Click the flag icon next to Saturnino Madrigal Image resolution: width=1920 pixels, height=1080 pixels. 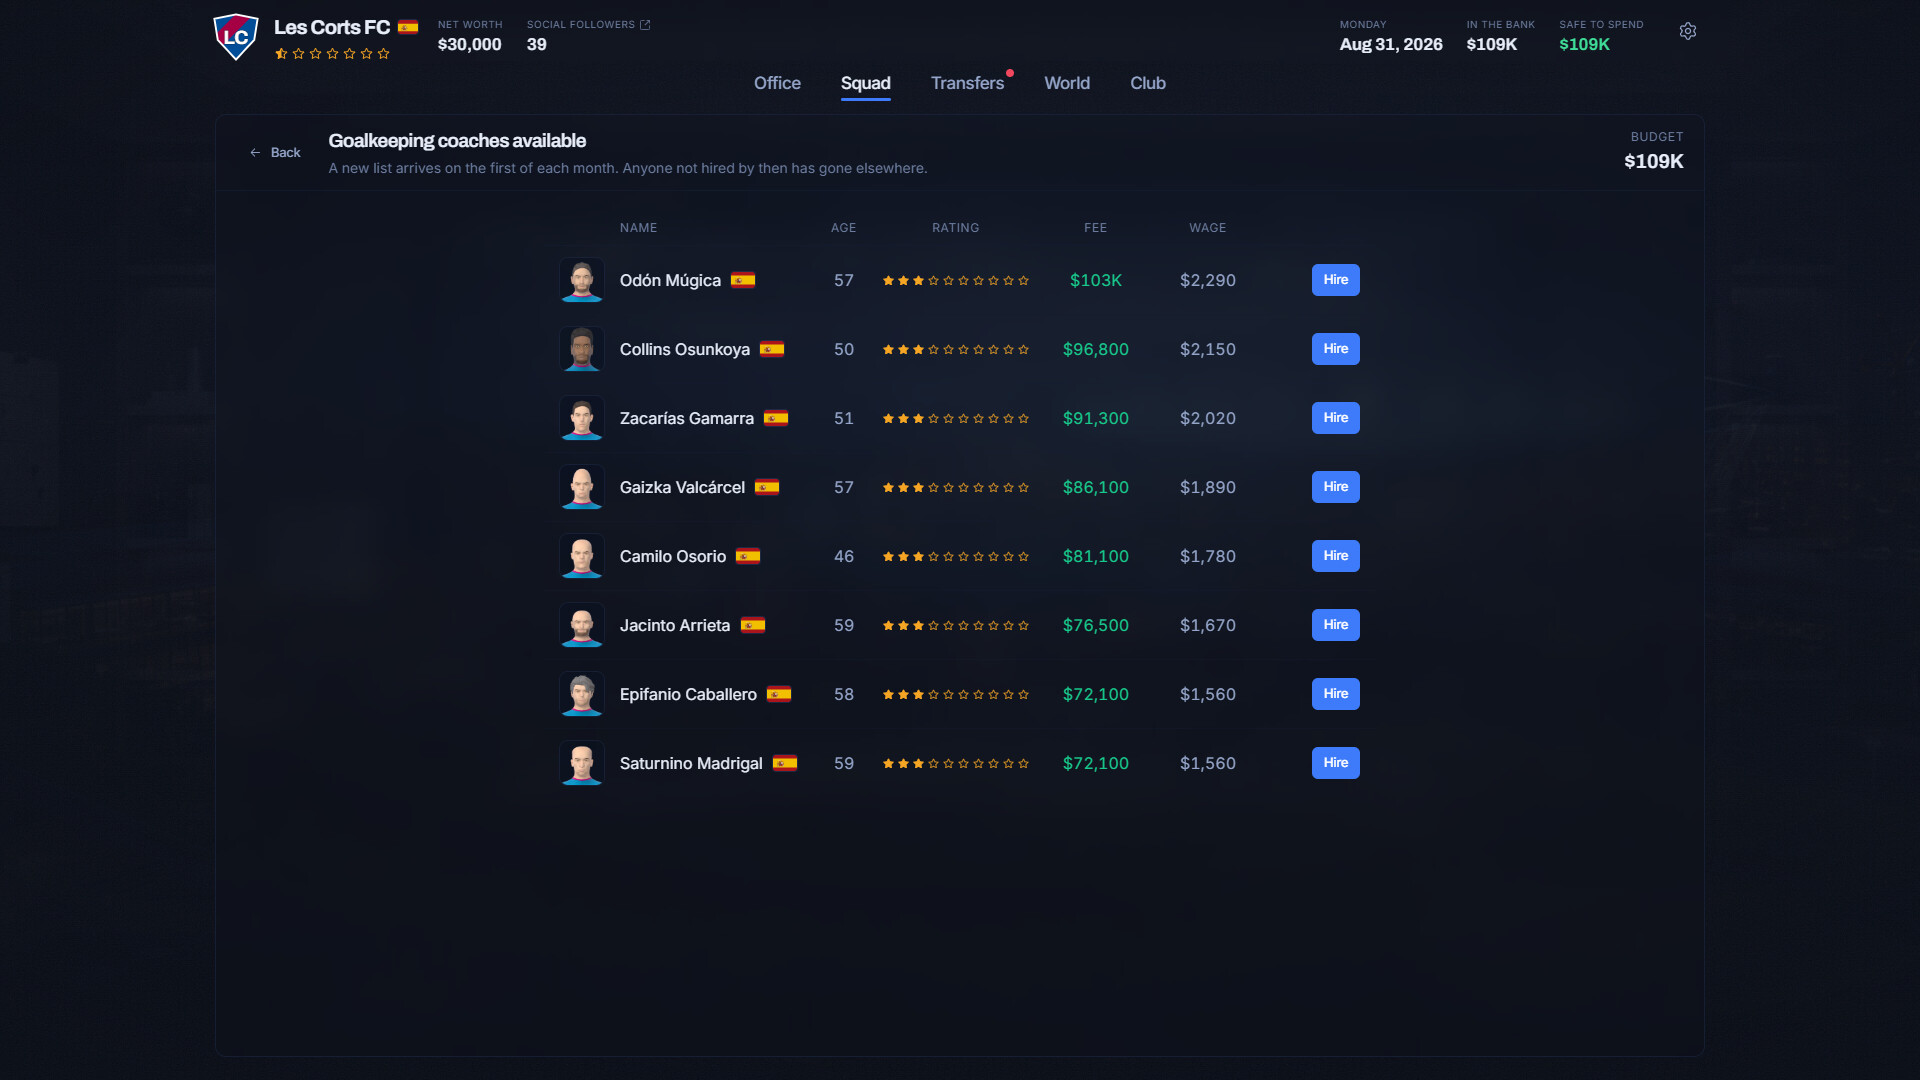click(x=785, y=763)
